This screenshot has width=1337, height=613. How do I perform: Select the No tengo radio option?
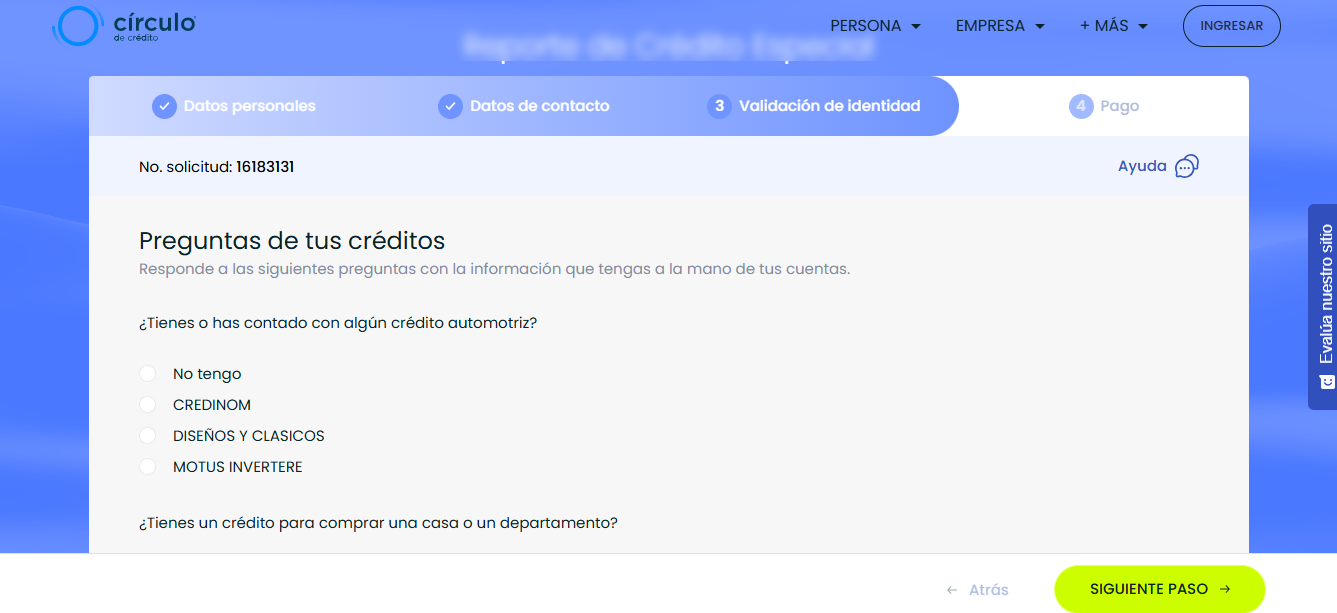pos(147,373)
